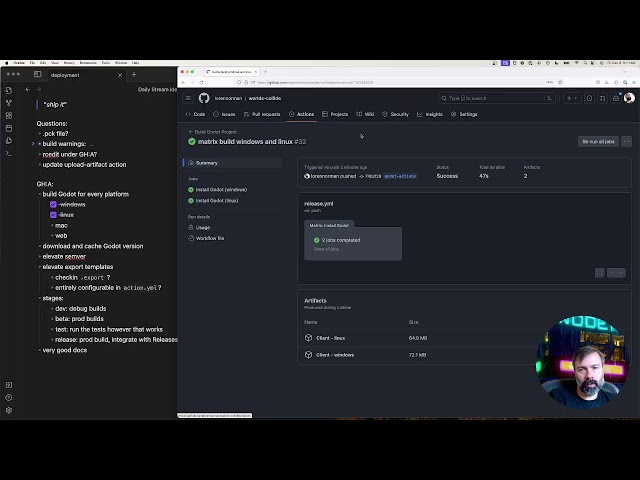Toggle left sidebar icon in notes app
Screen dimensions: 640x480
tap(38, 74)
